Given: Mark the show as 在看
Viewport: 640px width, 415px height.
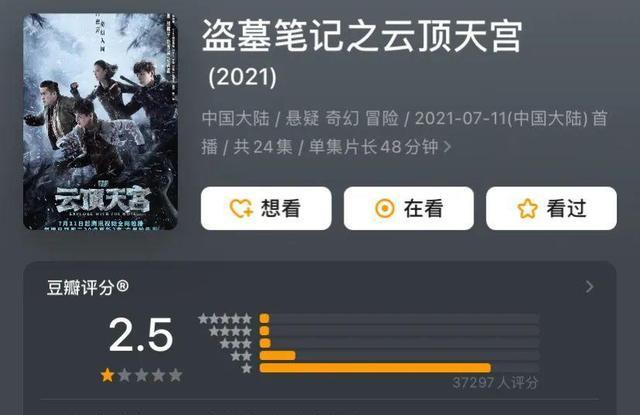Looking at the screenshot, I should tap(409, 208).
